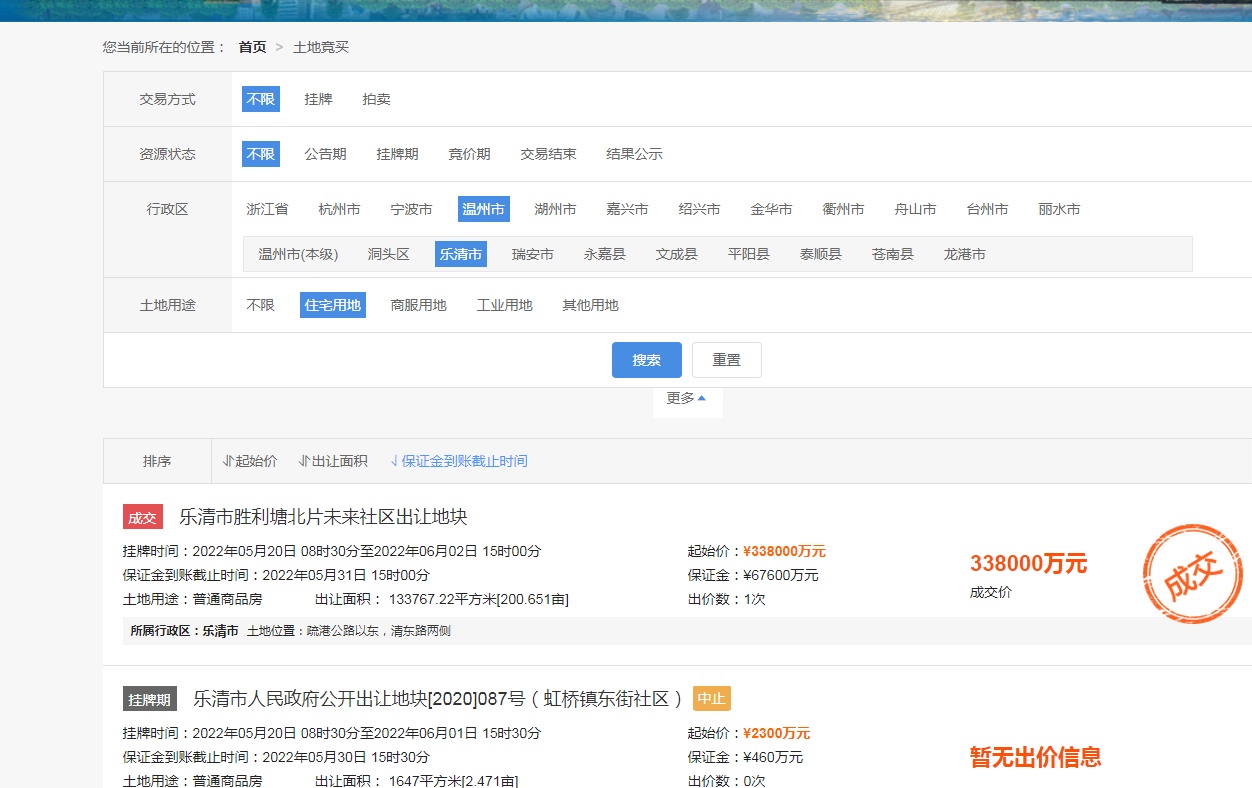Go to 首页 in breadcrumb
The image size is (1252, 788).
252,47
